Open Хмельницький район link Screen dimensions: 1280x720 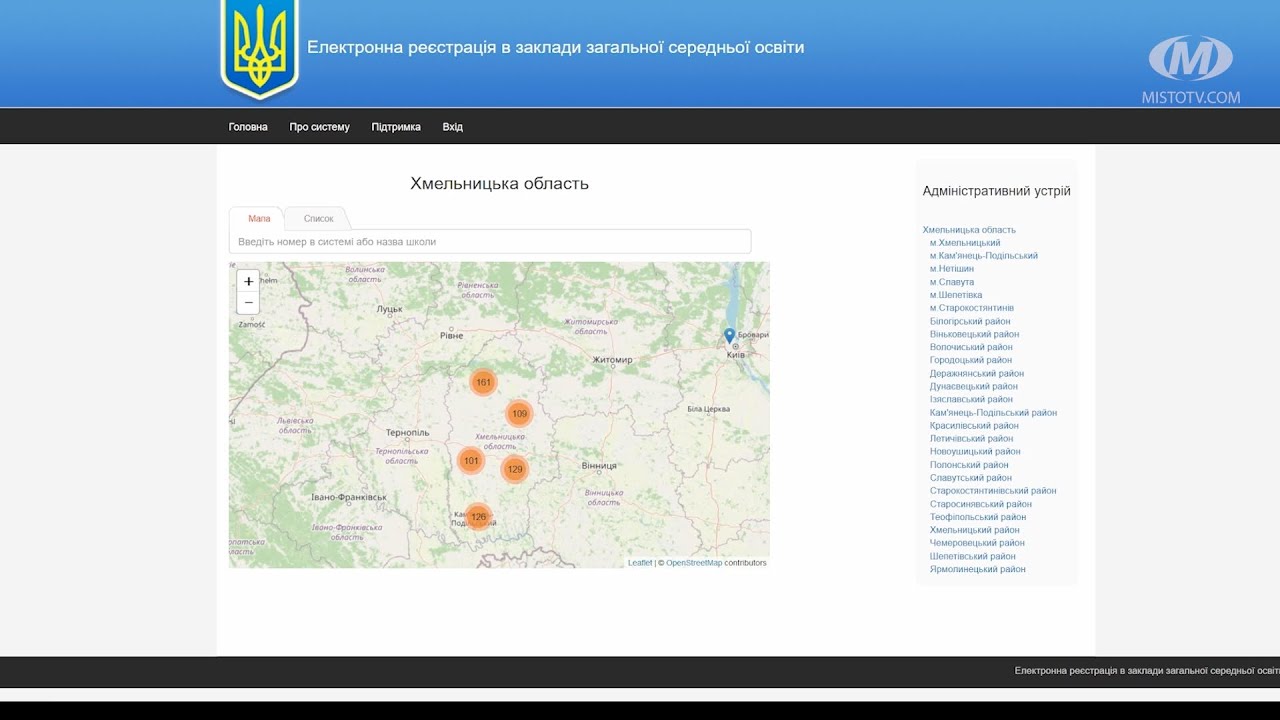pyautogui.click(x=975, y=530)
